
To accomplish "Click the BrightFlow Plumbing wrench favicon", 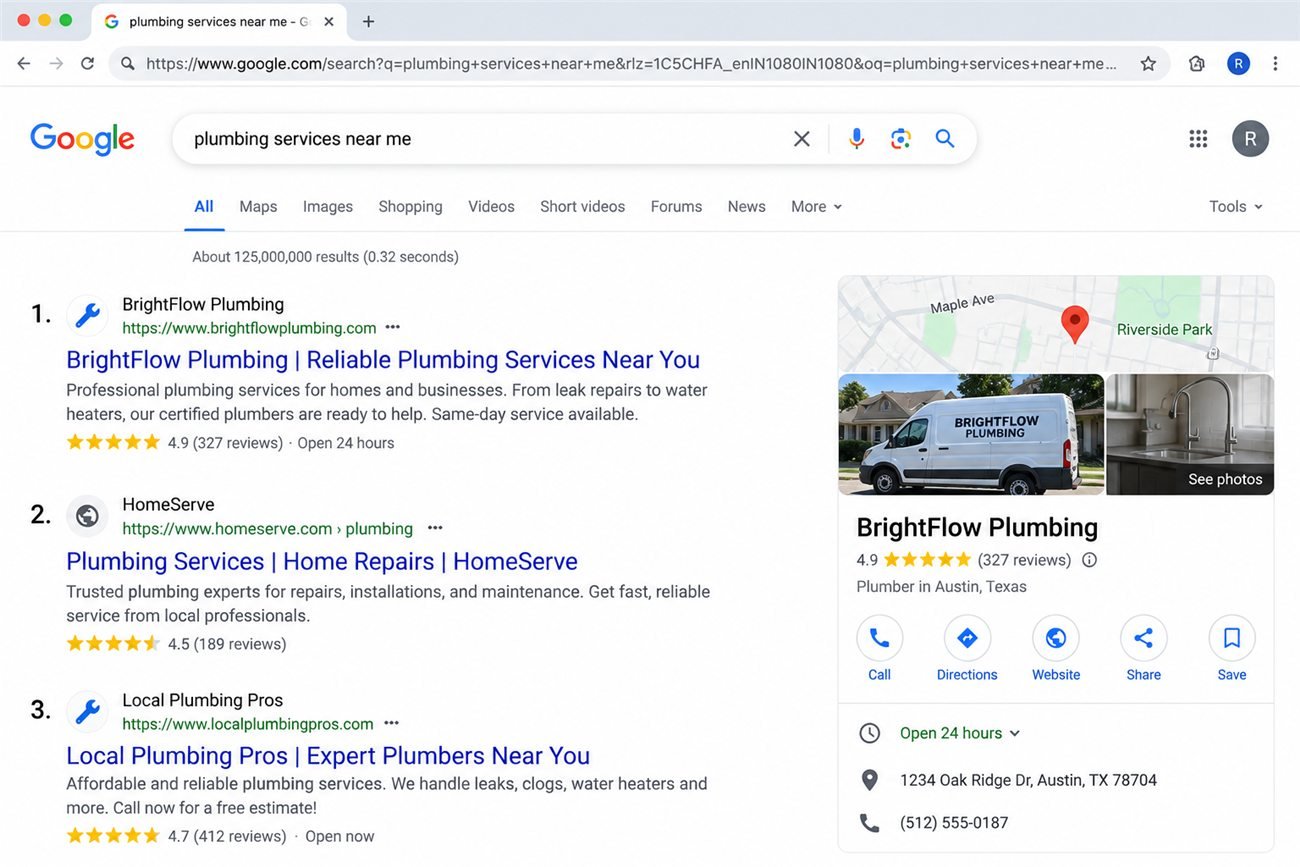I will (87, 316).
